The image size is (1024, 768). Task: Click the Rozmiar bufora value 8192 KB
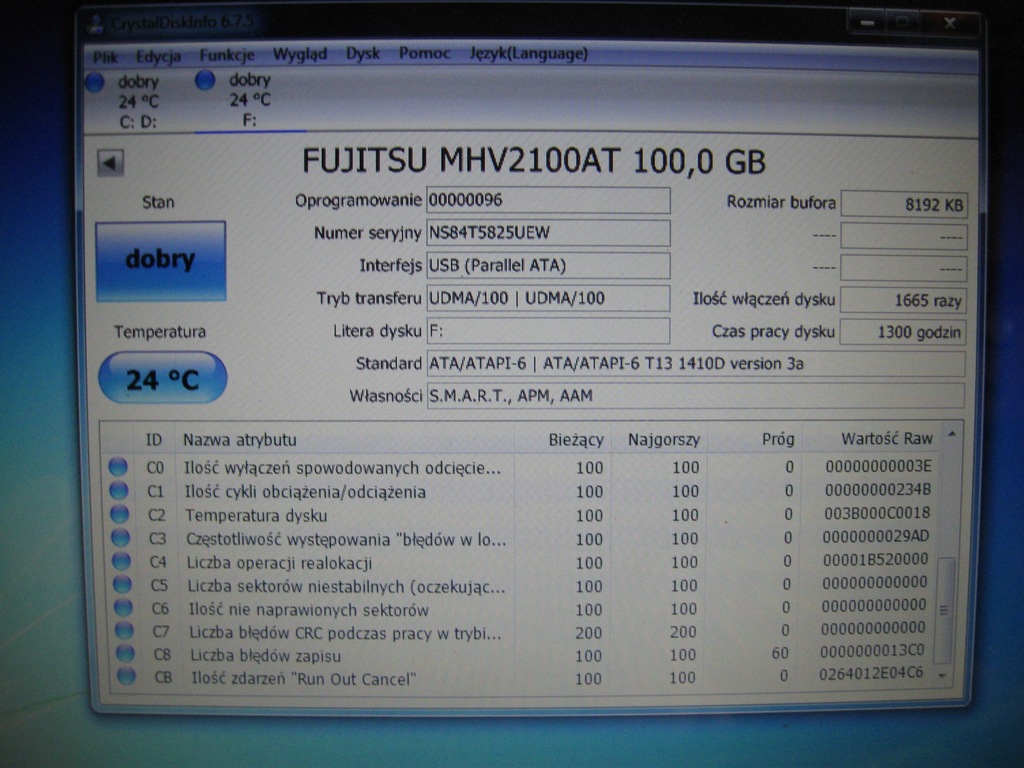904,204
